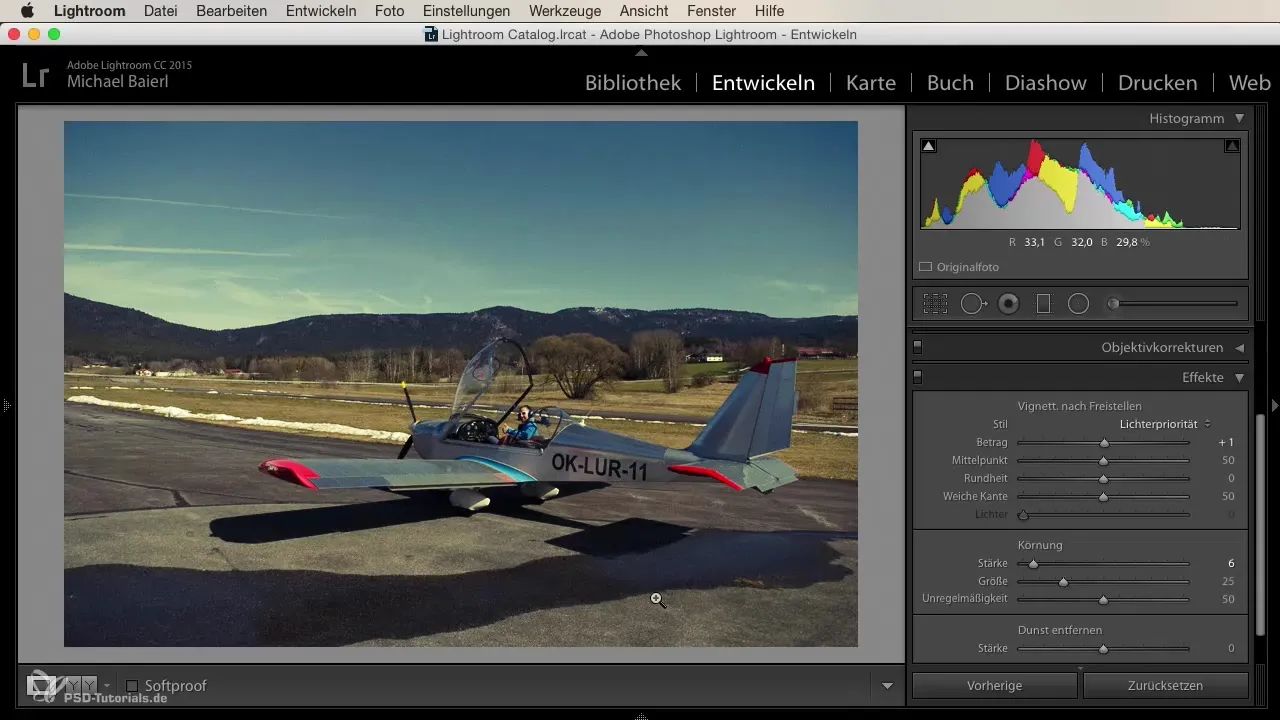1280x720 pixels.
Task: Open the Entwickeln menu in menu bar
Action: point(321,11)
